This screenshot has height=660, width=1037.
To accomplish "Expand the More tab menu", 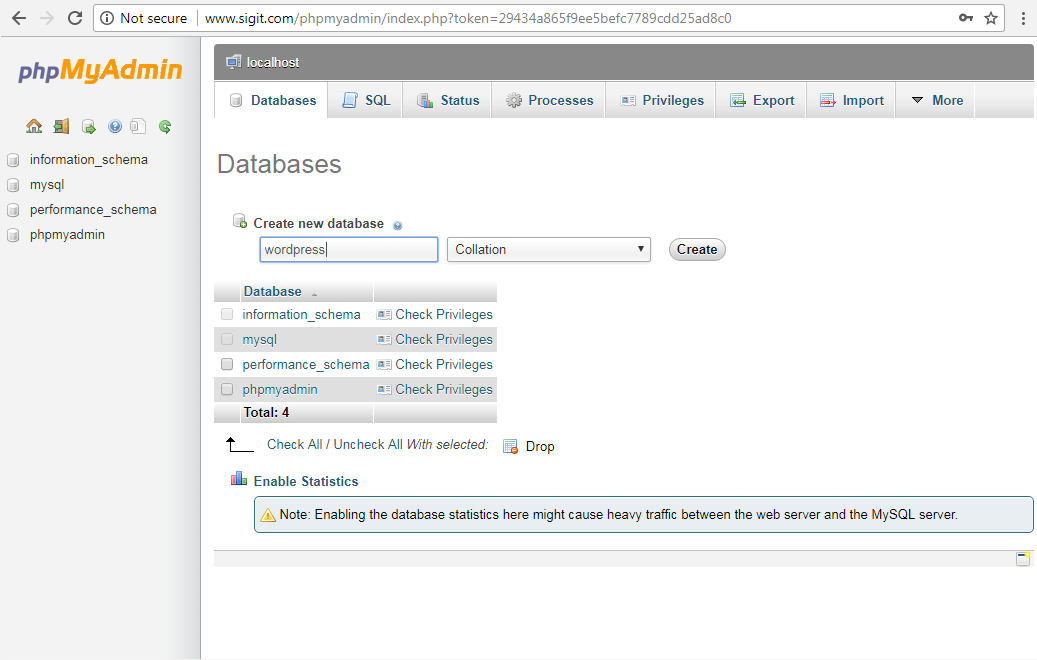I will pyautogui.click(x=937, y=101).
